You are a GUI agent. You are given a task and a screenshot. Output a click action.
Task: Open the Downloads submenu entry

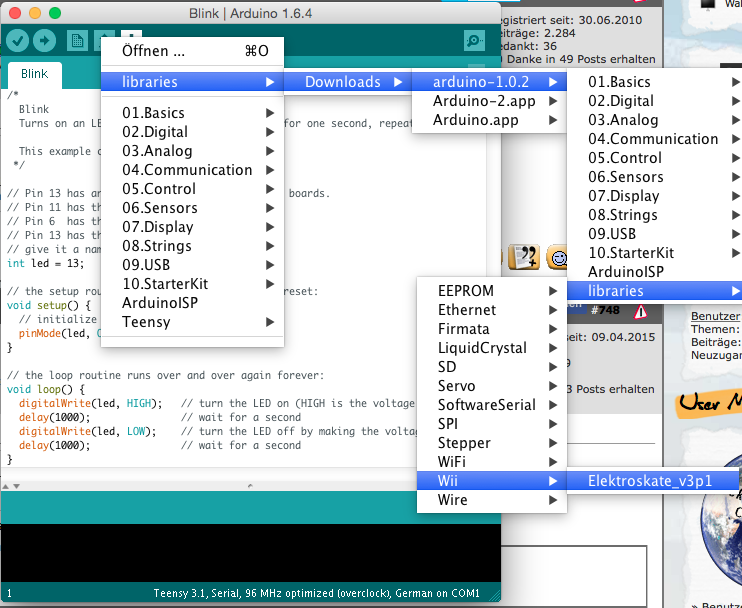[348, 82]
